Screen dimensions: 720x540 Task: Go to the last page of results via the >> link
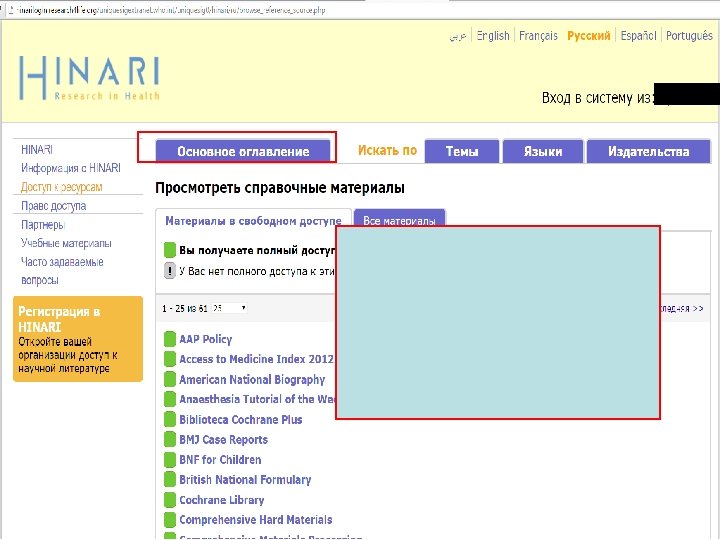coord(682,308)
